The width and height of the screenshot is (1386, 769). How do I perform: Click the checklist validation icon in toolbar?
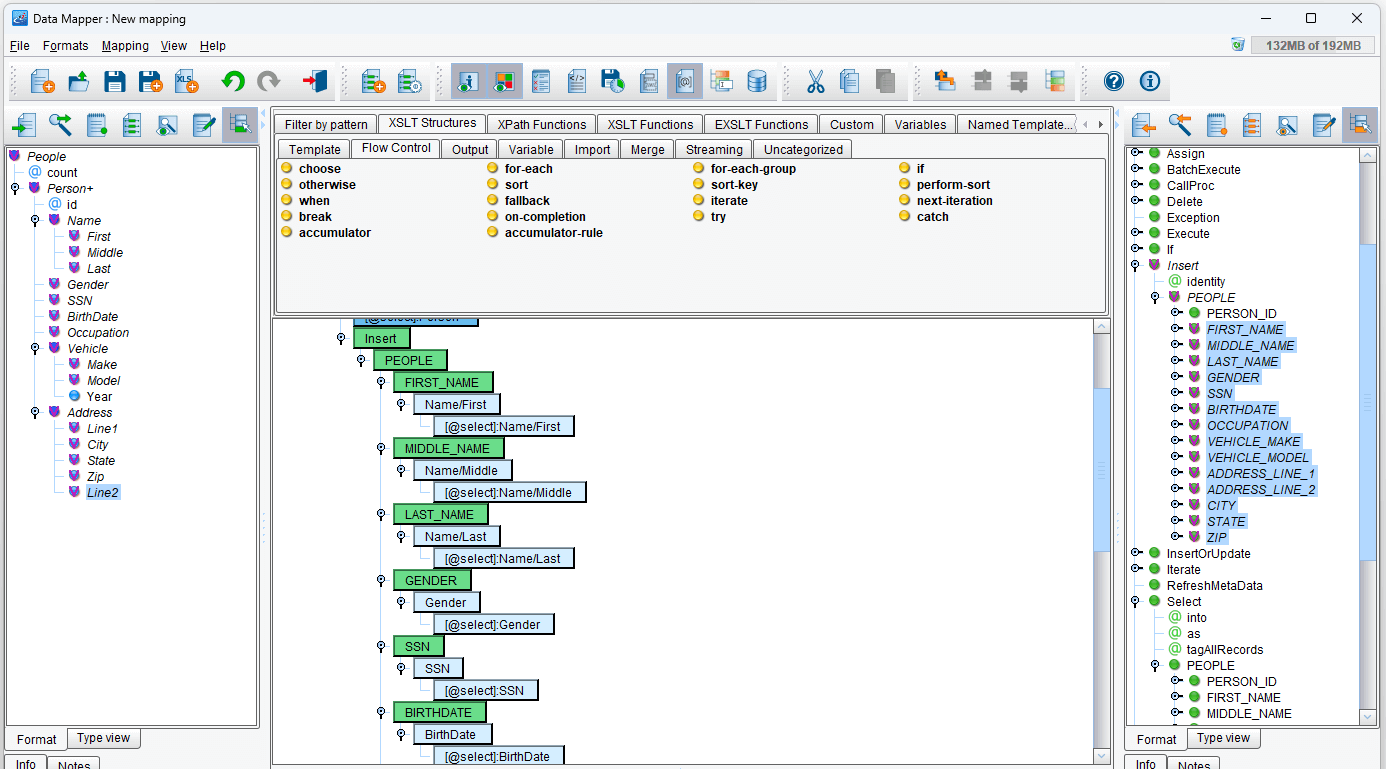[540, 81]
